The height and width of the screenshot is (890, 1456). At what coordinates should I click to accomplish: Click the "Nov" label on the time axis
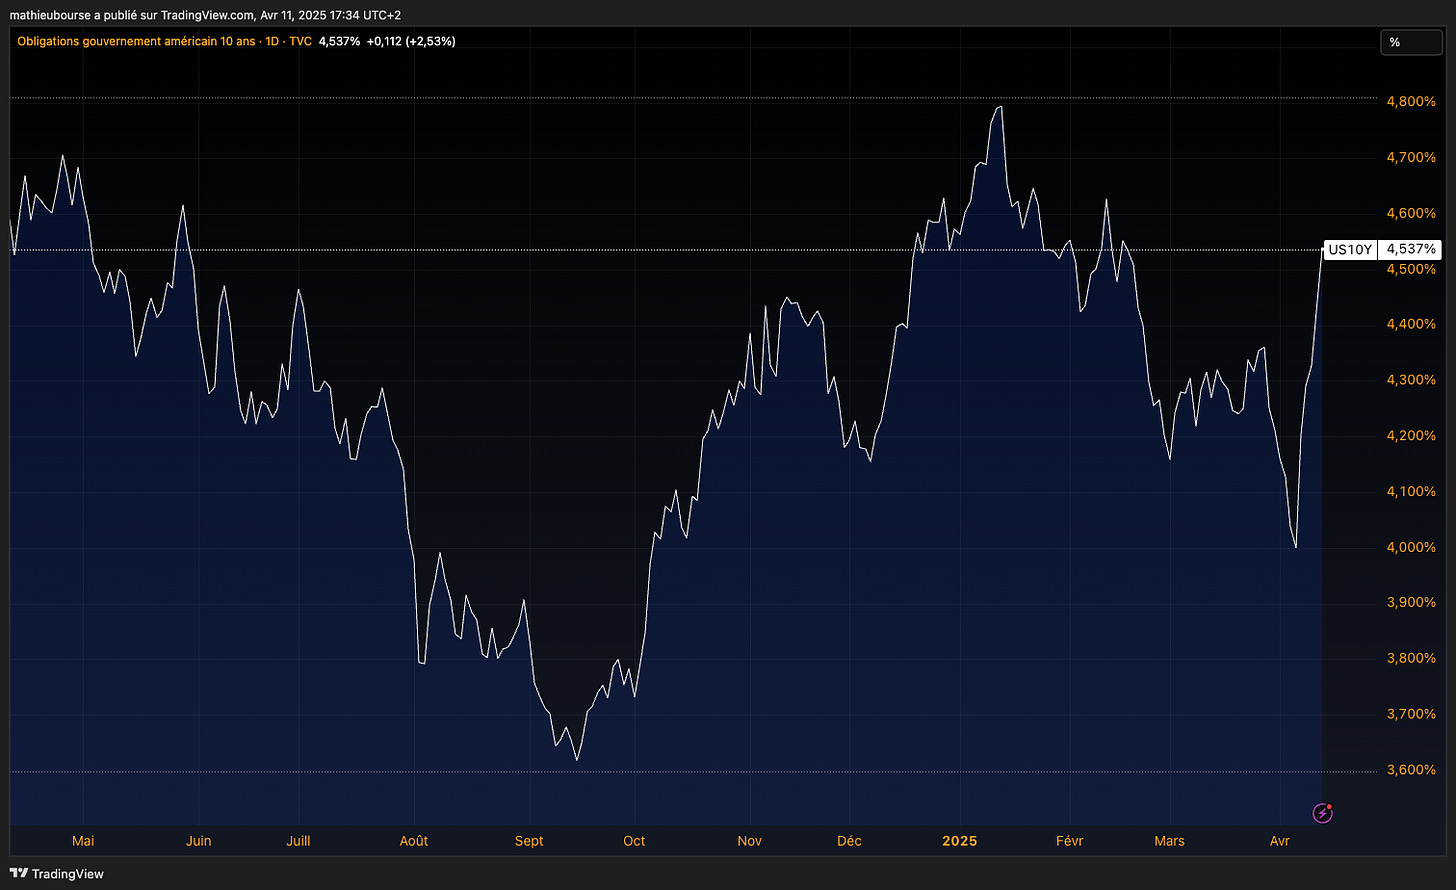749,841
